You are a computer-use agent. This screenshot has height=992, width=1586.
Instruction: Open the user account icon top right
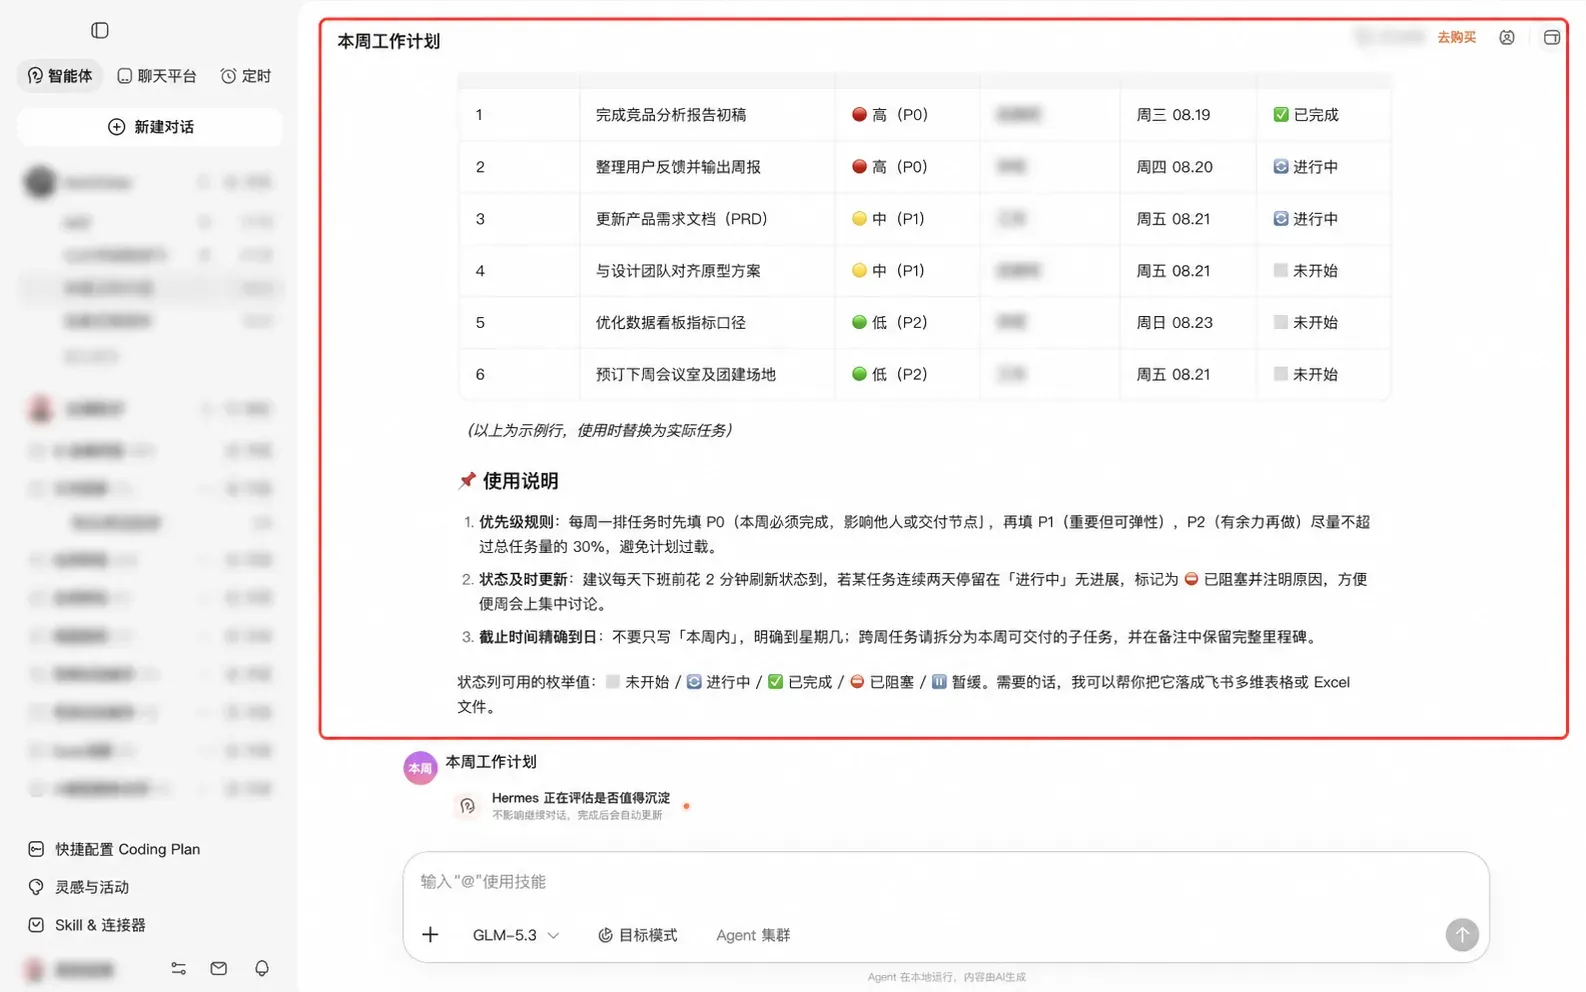[x=1507, y=37]
